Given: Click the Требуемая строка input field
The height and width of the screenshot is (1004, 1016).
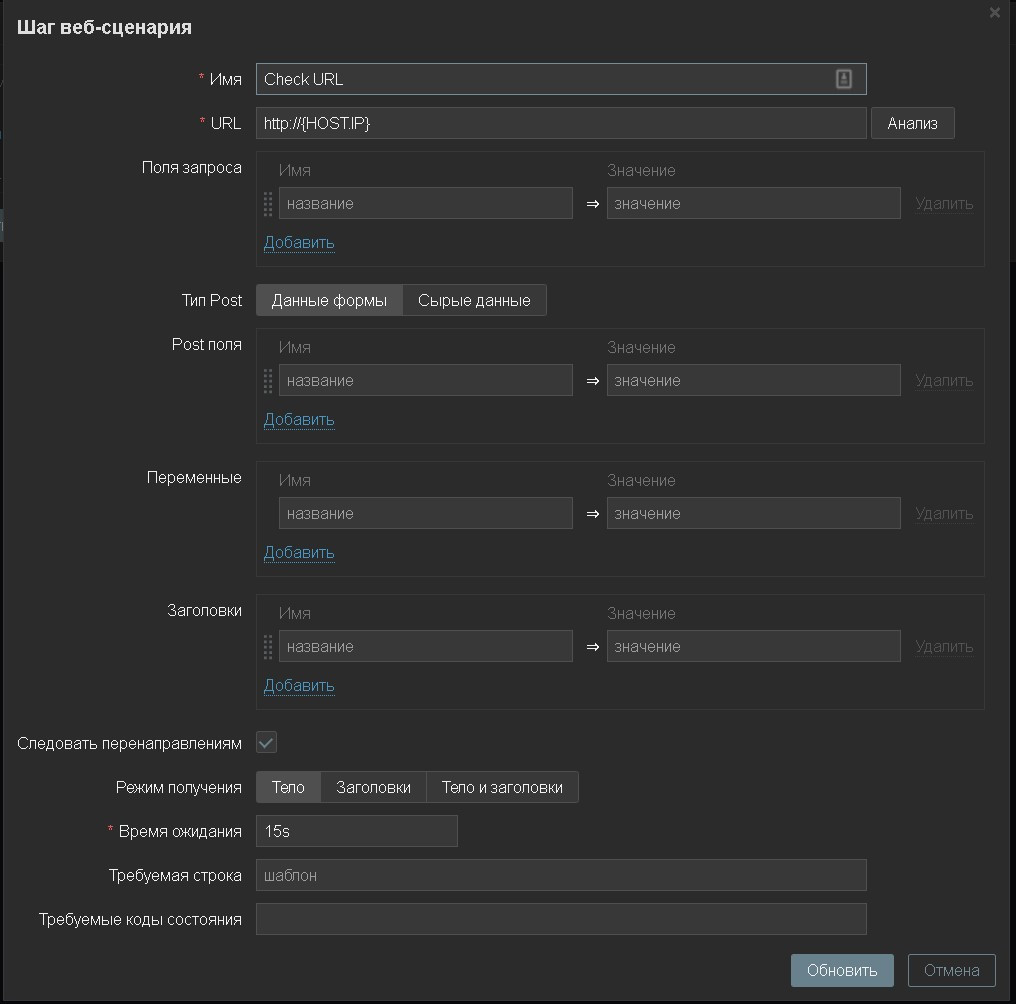Looking at the screenshot, I should 561,875.
